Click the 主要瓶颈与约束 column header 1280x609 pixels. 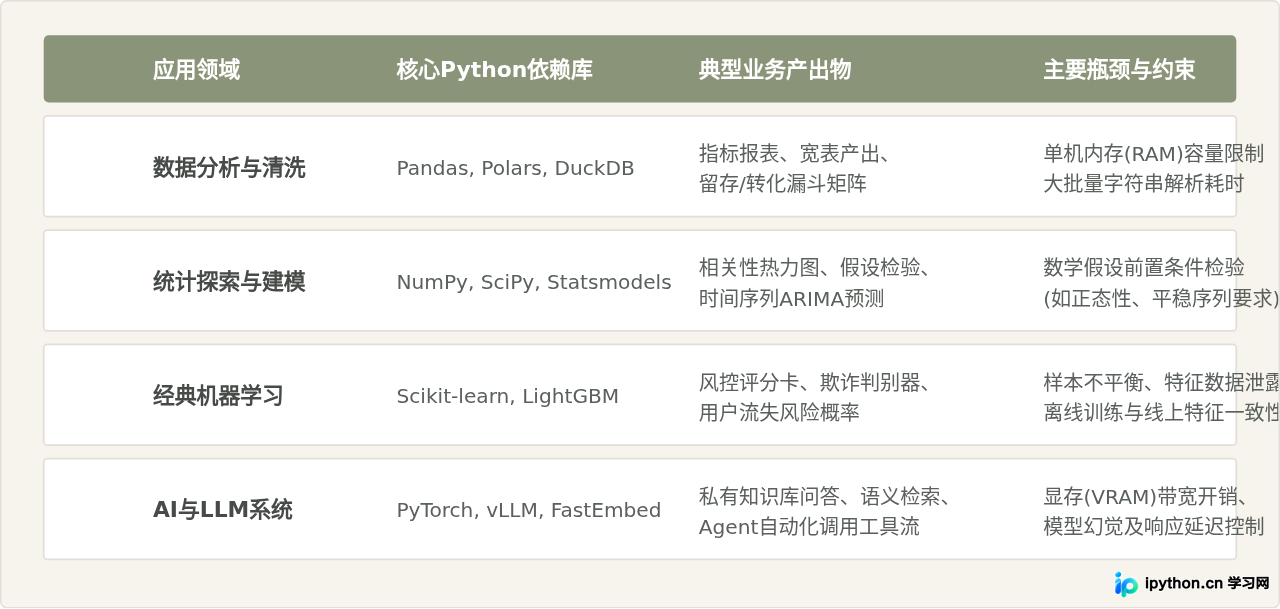(x=1119, y=70)
